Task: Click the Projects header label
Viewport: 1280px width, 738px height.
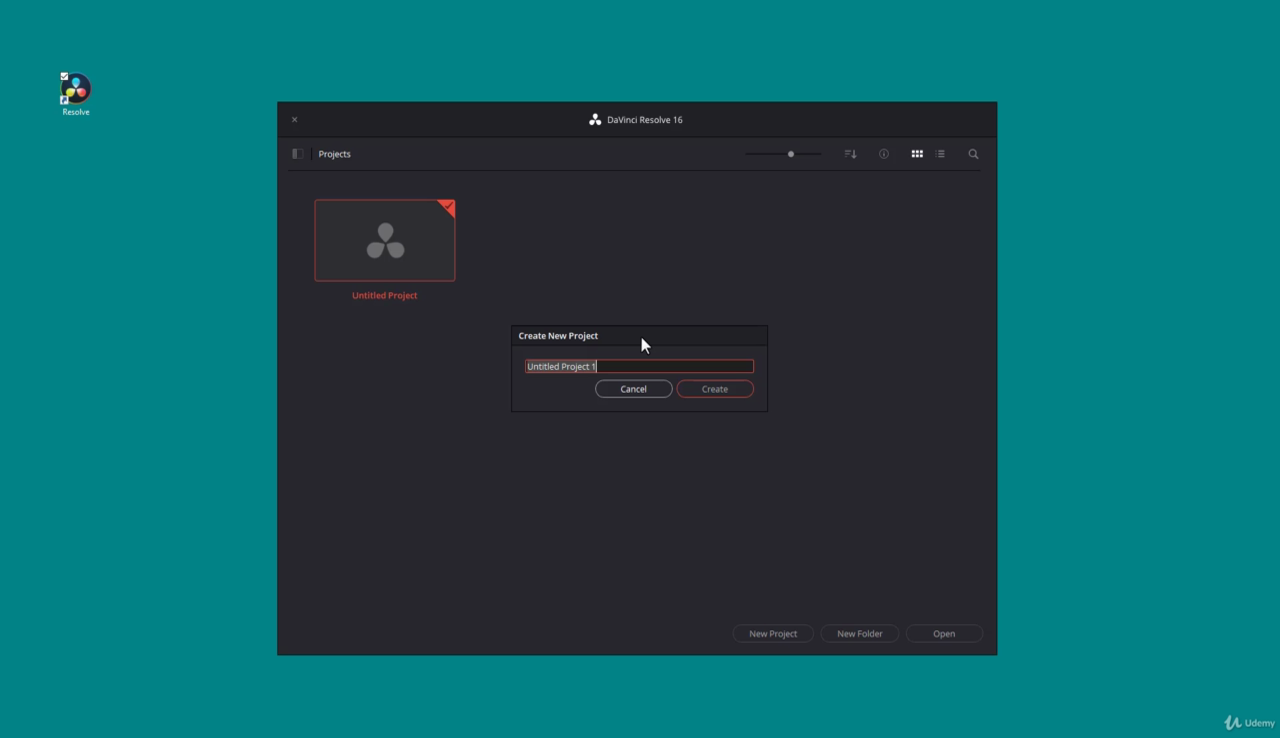Action: pos(335,154)
